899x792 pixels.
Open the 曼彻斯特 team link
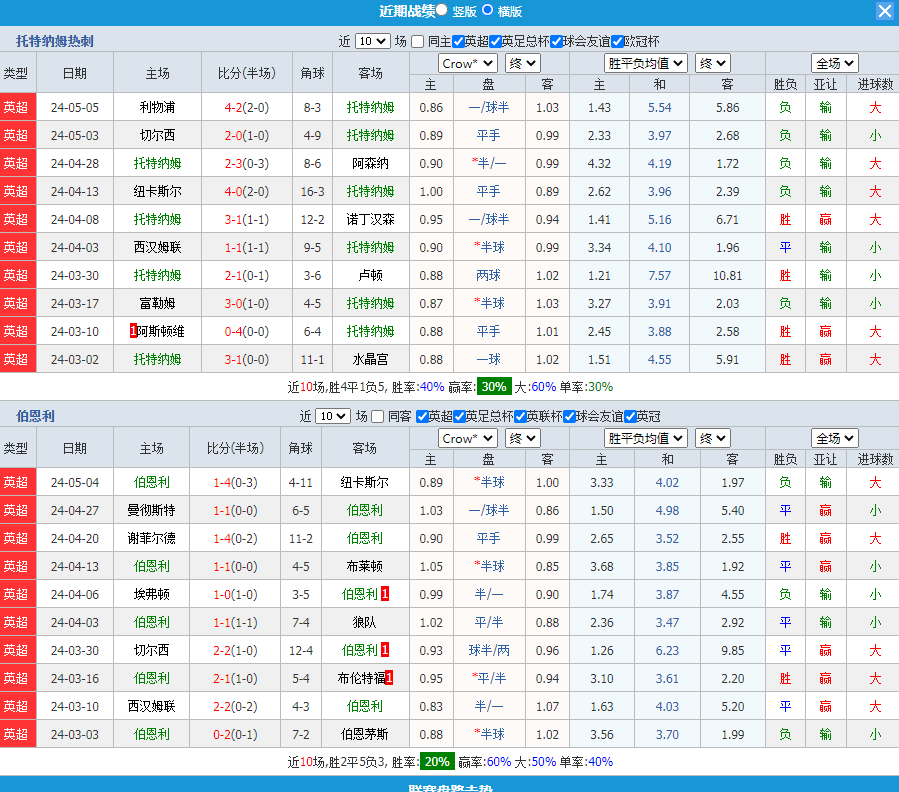(x=151, y=510)
